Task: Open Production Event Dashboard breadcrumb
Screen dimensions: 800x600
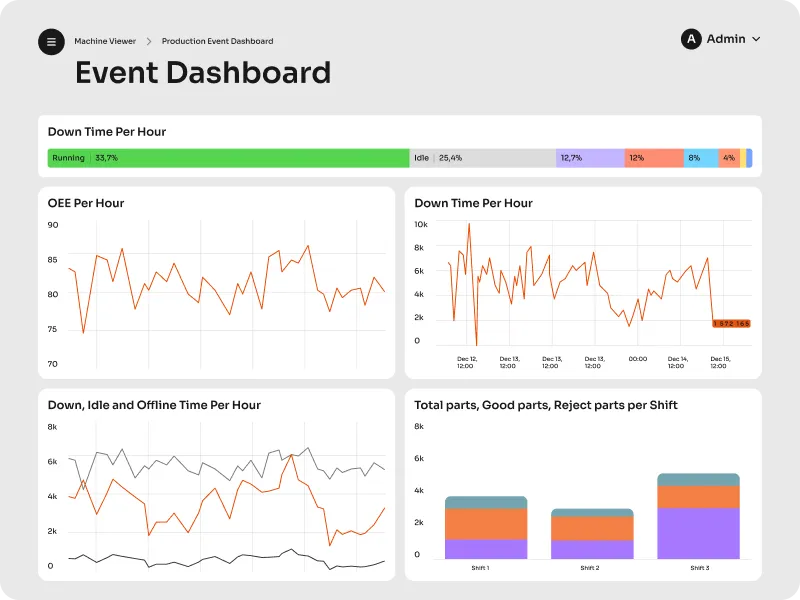Action: coord(217,41)
